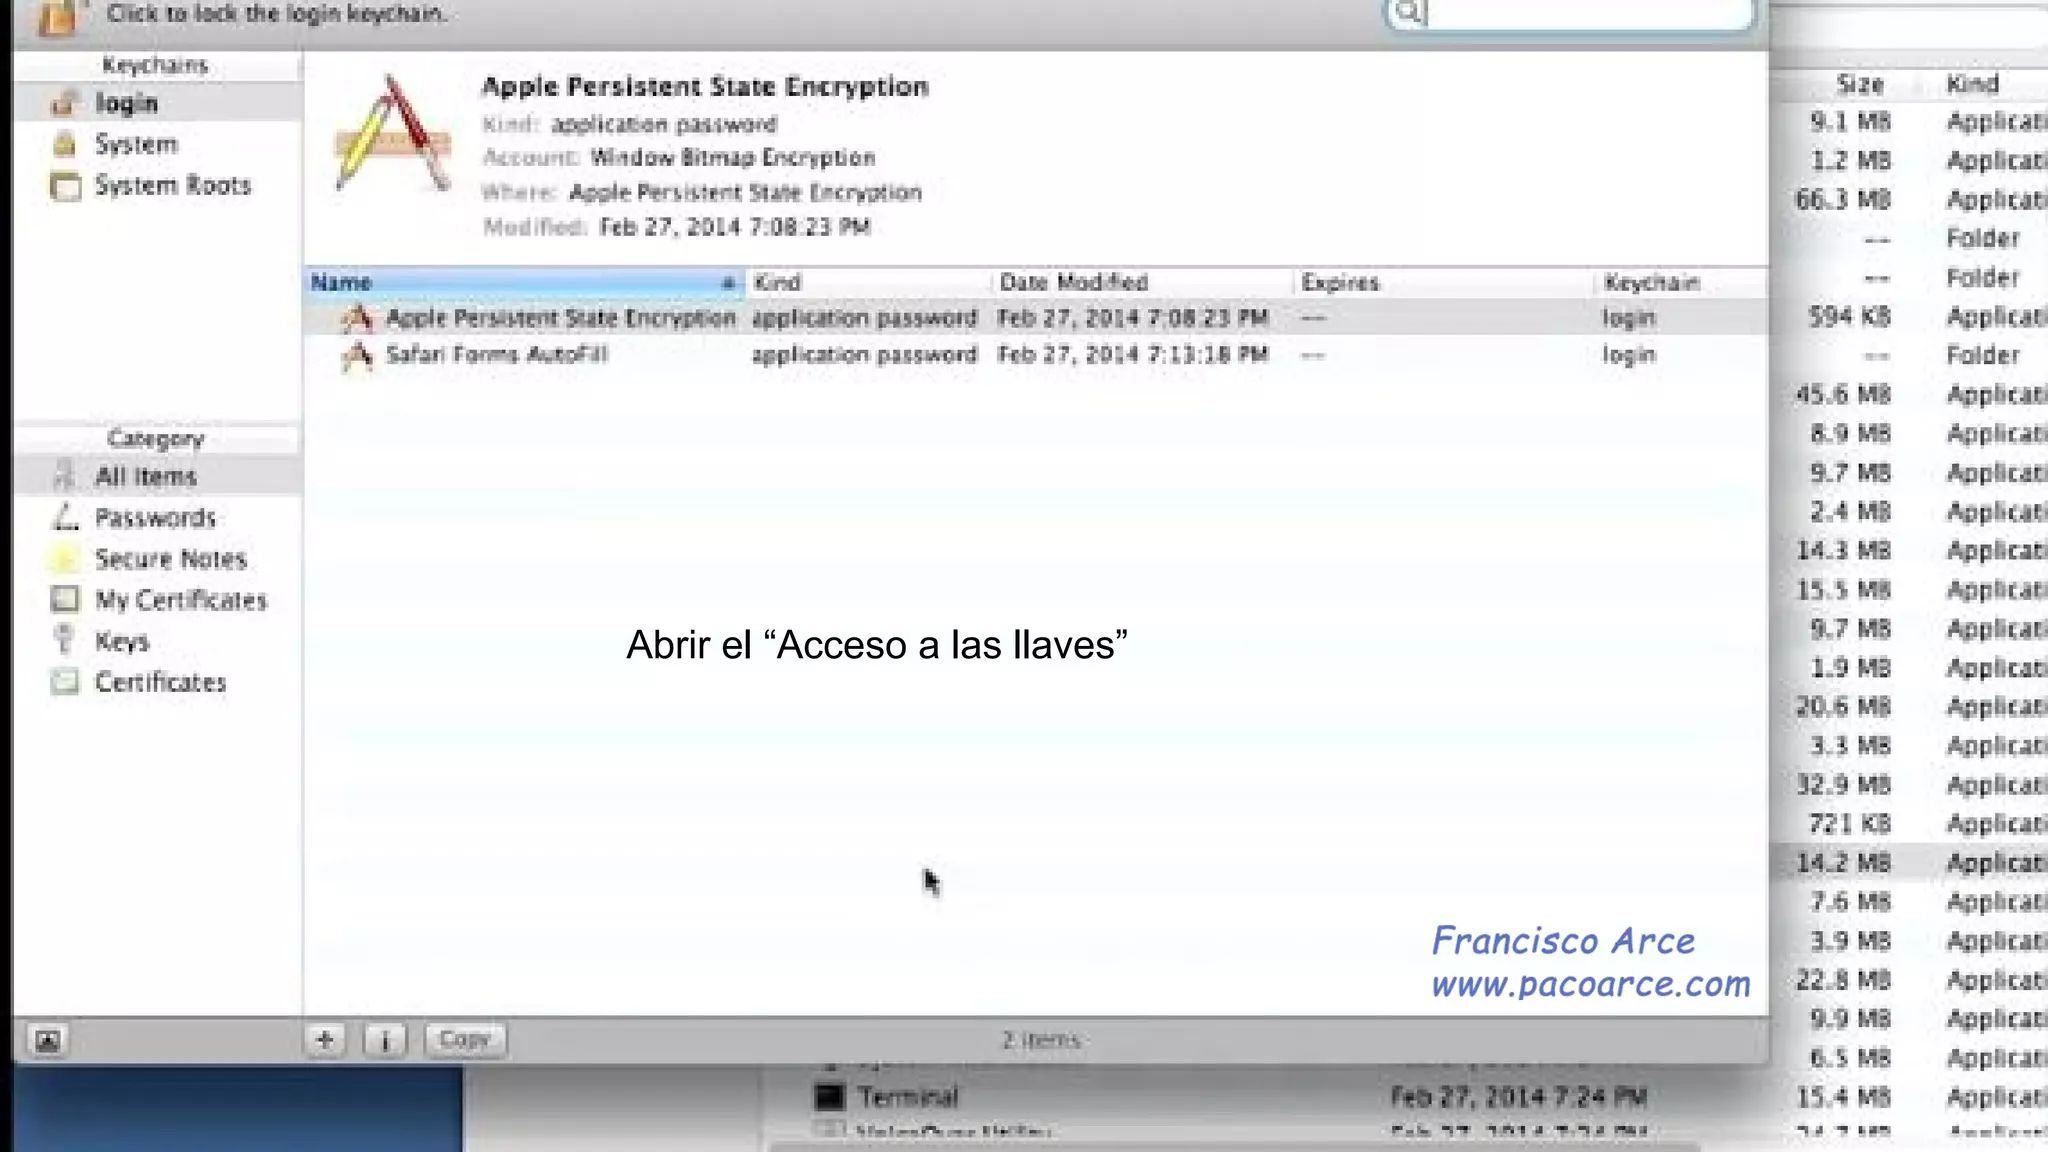Screen dimensions: 2048x1152
Task: Click the System Roots folder icon
Action: coord(65,186)
